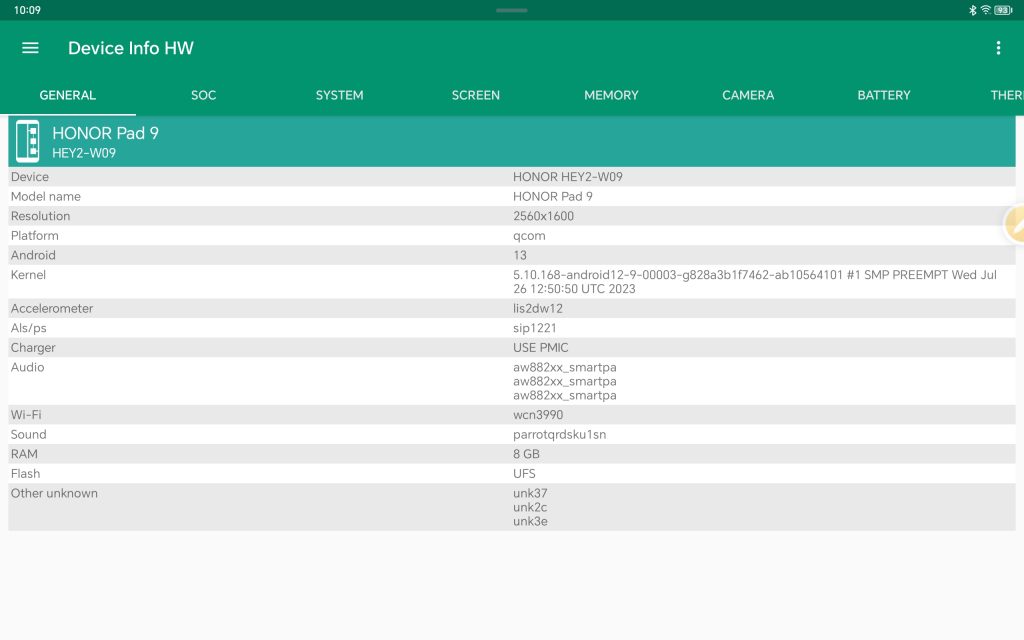Select the Wi-Fi wcn3990 row
The height and width of the screenshot is (640, 1024).
(x=511, y=414)
